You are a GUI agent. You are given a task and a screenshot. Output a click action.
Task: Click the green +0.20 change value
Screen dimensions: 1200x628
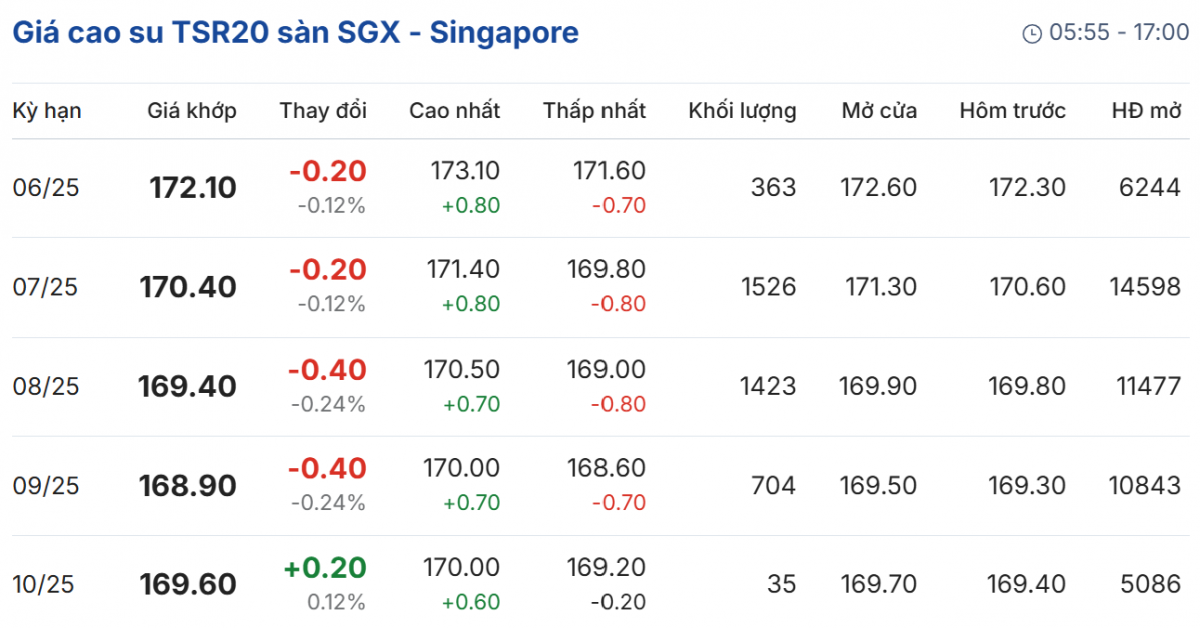tap(325, 568)
